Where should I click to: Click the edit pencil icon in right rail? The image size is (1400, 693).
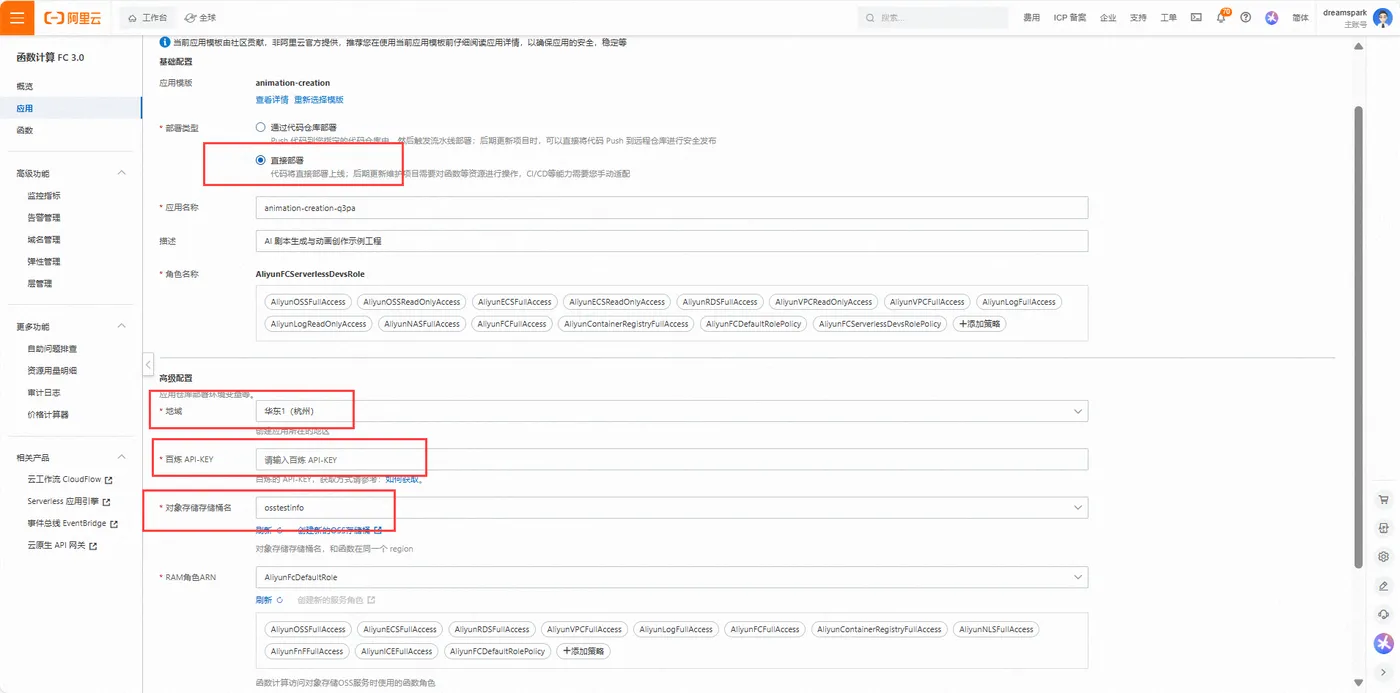click(x=1384, y=586)
